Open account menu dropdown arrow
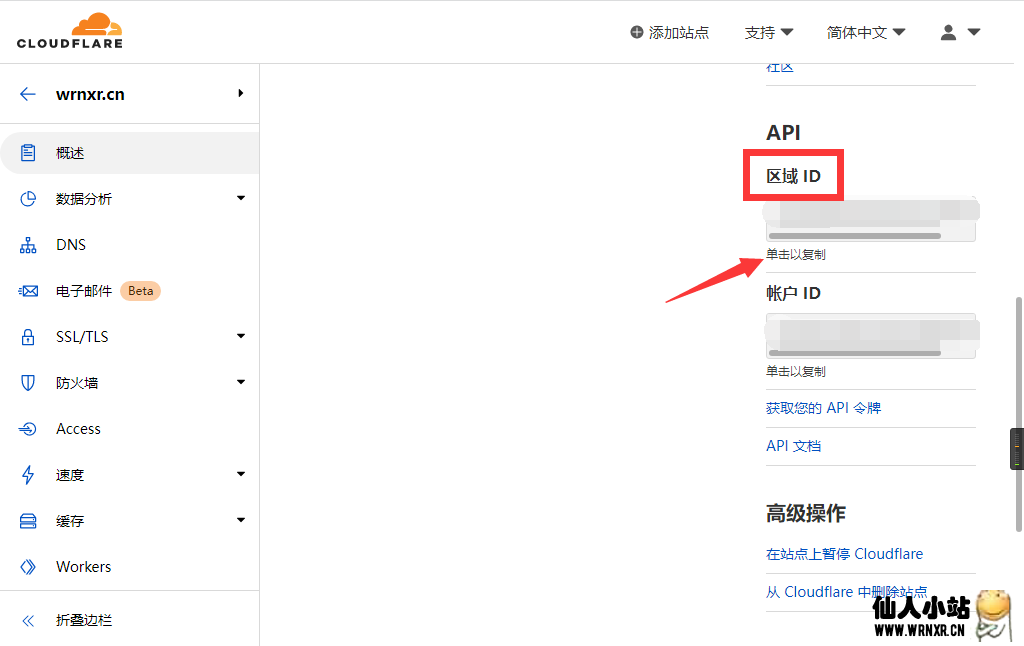 click(974, 32)
